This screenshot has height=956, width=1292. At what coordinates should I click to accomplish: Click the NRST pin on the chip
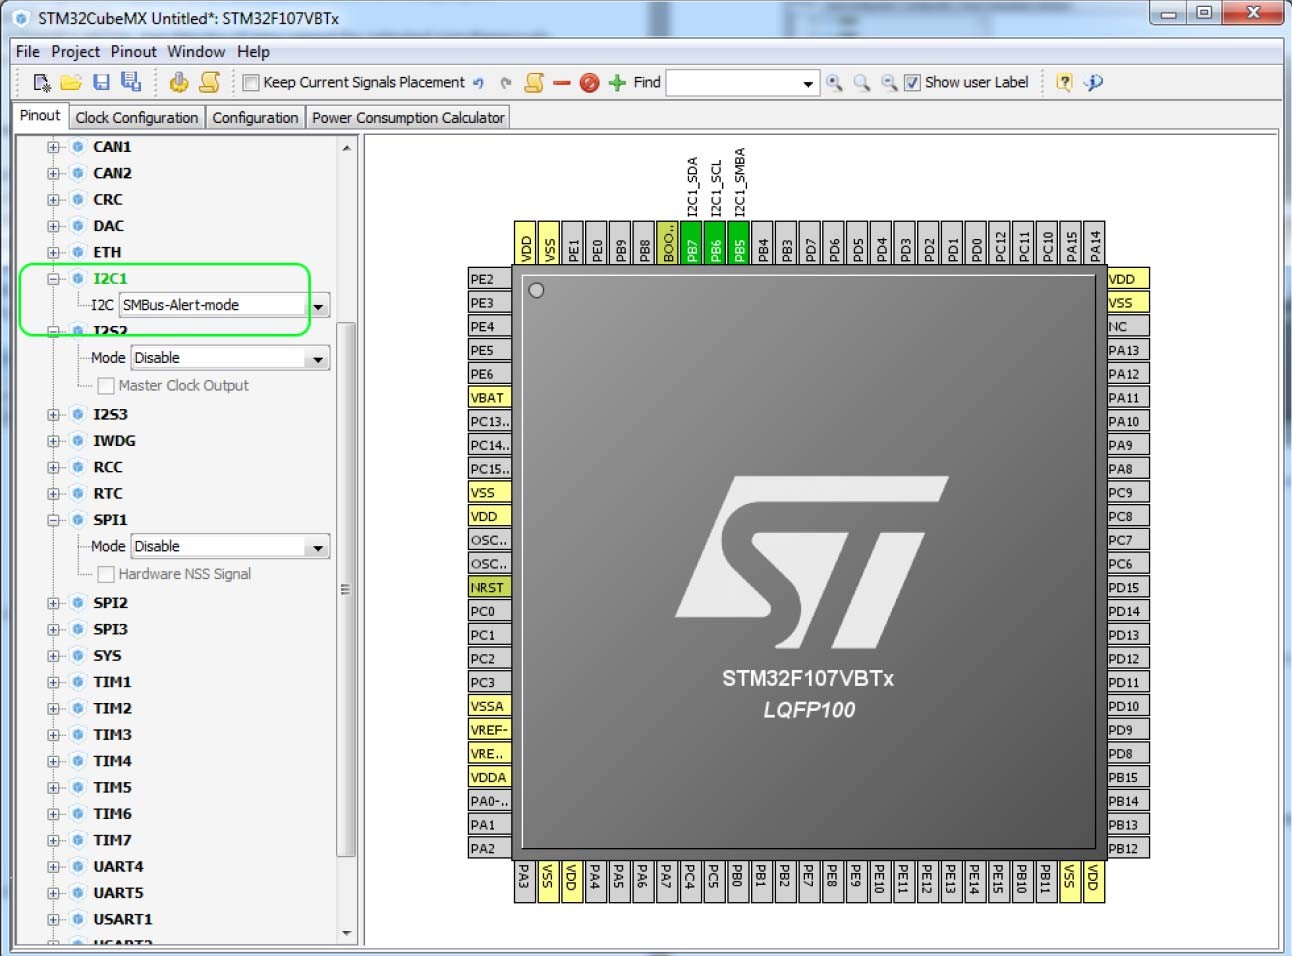pyautogui.click(x=490, y=588)
